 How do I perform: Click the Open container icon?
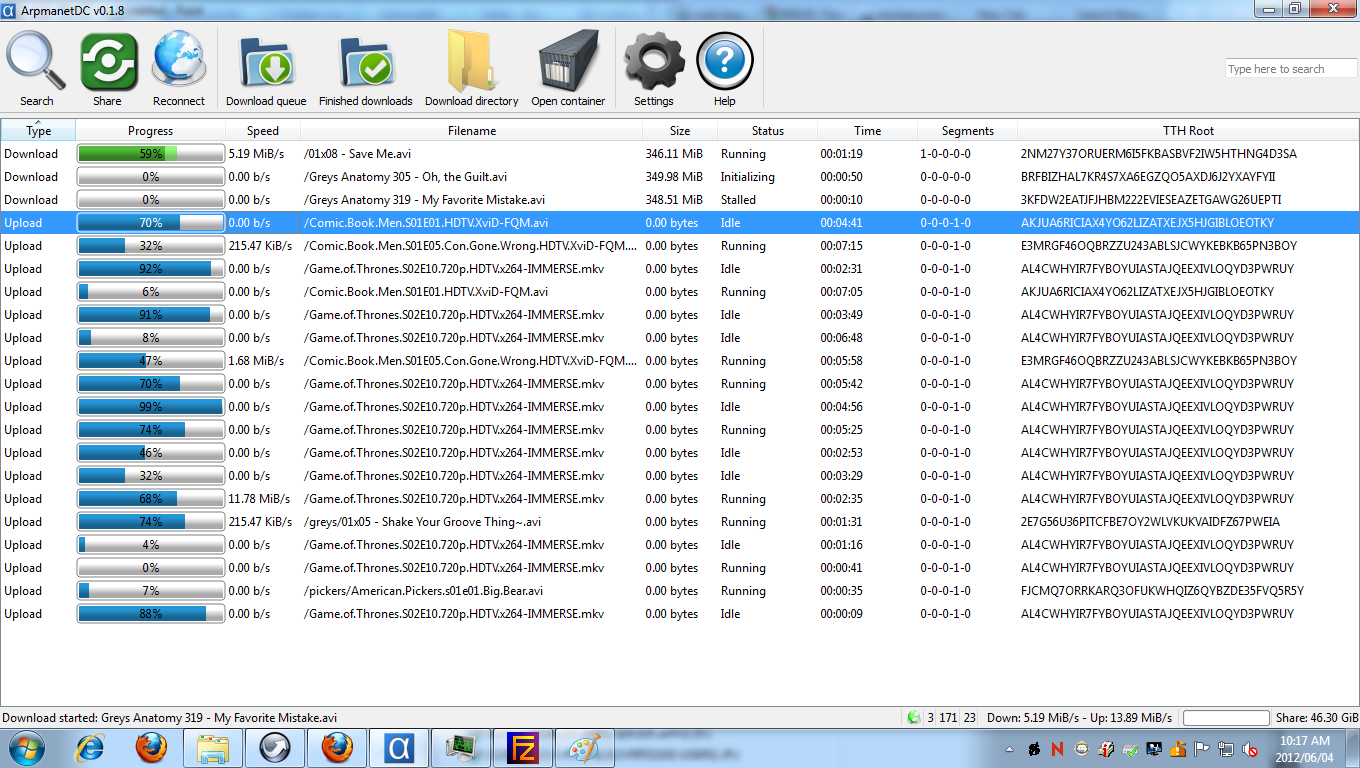point(568,68)
